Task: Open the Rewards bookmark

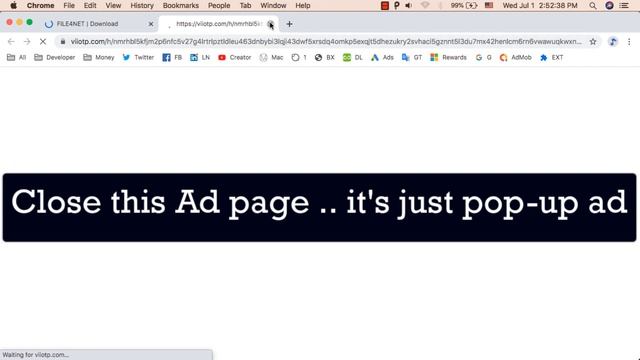Action: click(449, 58)
